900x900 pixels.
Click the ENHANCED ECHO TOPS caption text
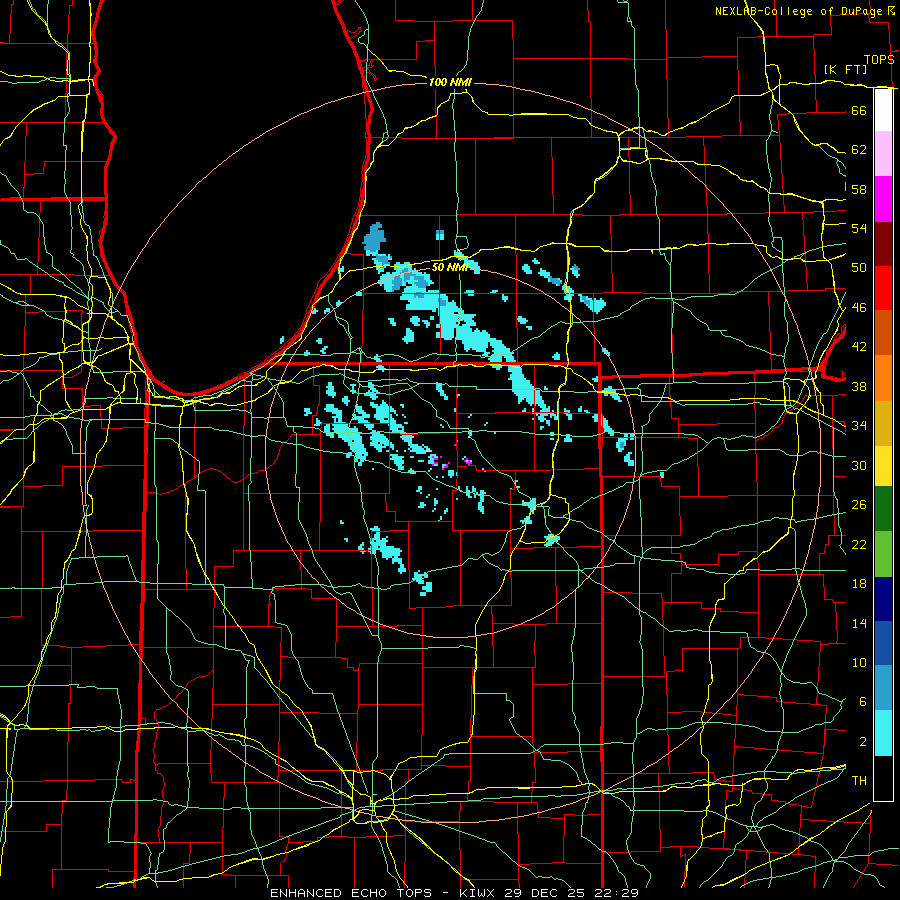(x=351, y=893)
